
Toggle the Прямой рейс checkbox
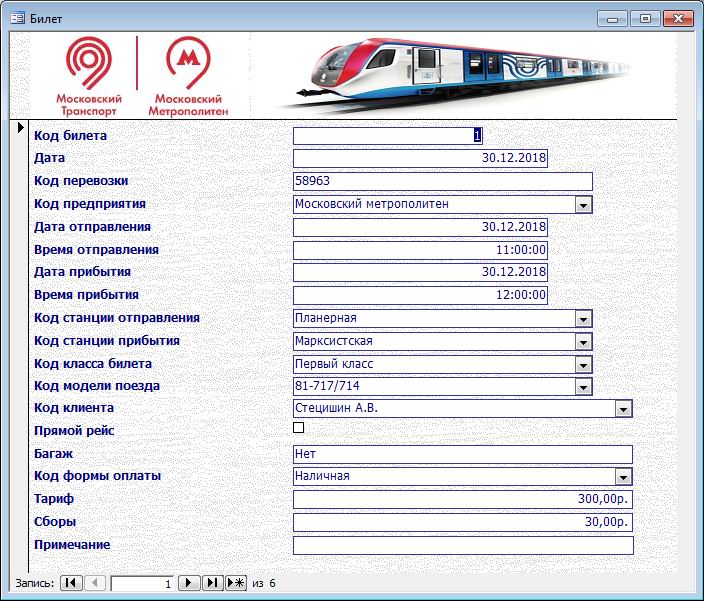(x=298, y=428)
